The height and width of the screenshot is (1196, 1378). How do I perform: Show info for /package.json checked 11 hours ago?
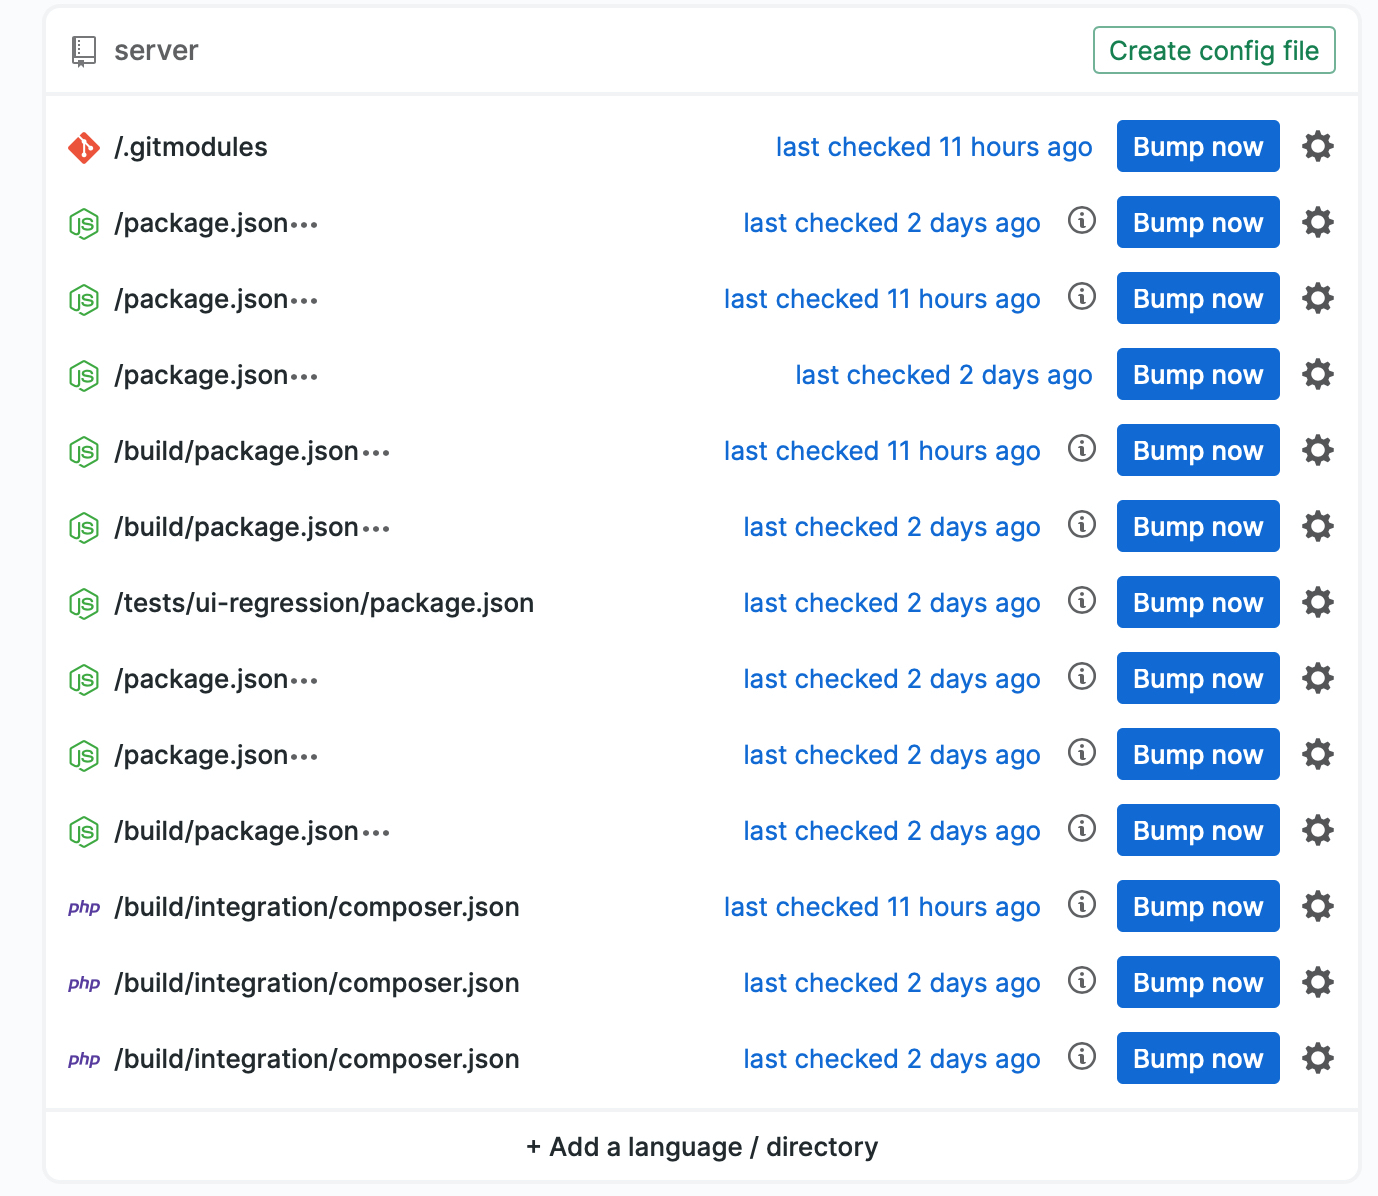pos(1082,296)
